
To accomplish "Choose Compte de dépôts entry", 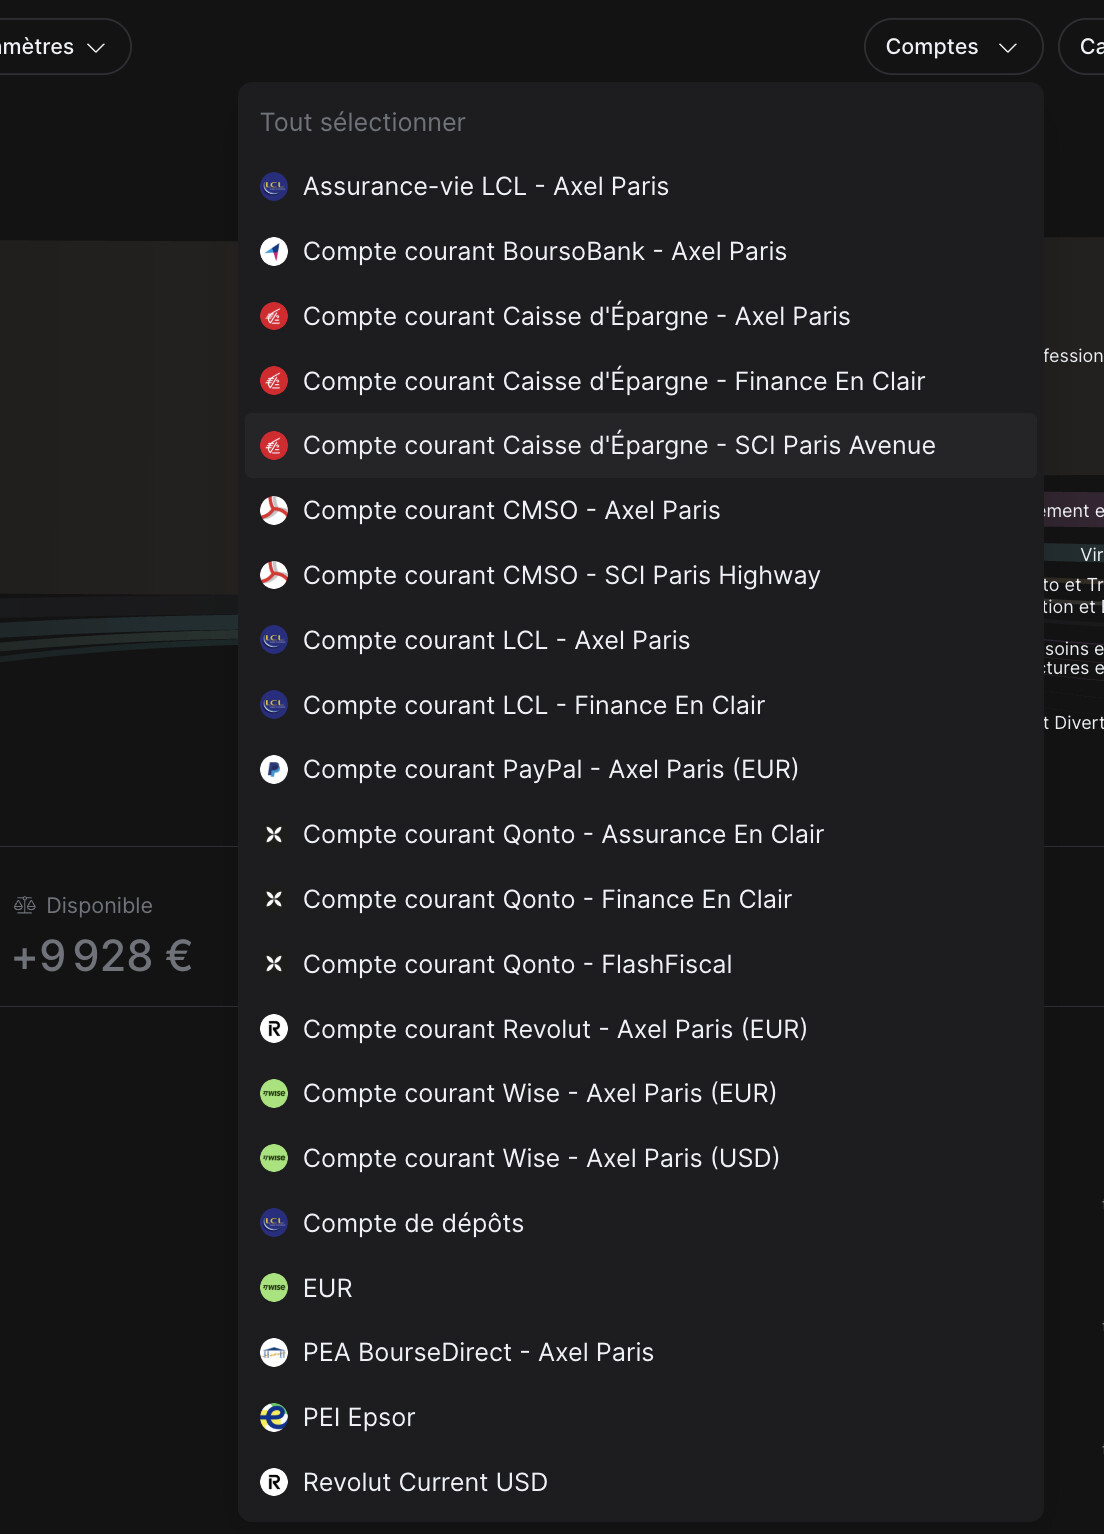I will (x=413, y=1223).
